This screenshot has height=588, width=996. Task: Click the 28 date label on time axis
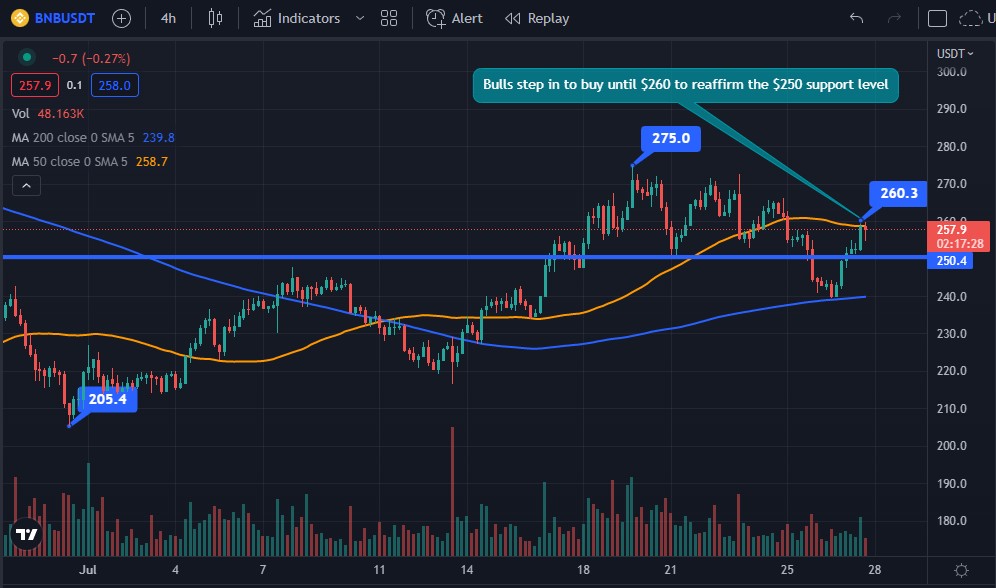pyautogui.click(x=875, y=570)
